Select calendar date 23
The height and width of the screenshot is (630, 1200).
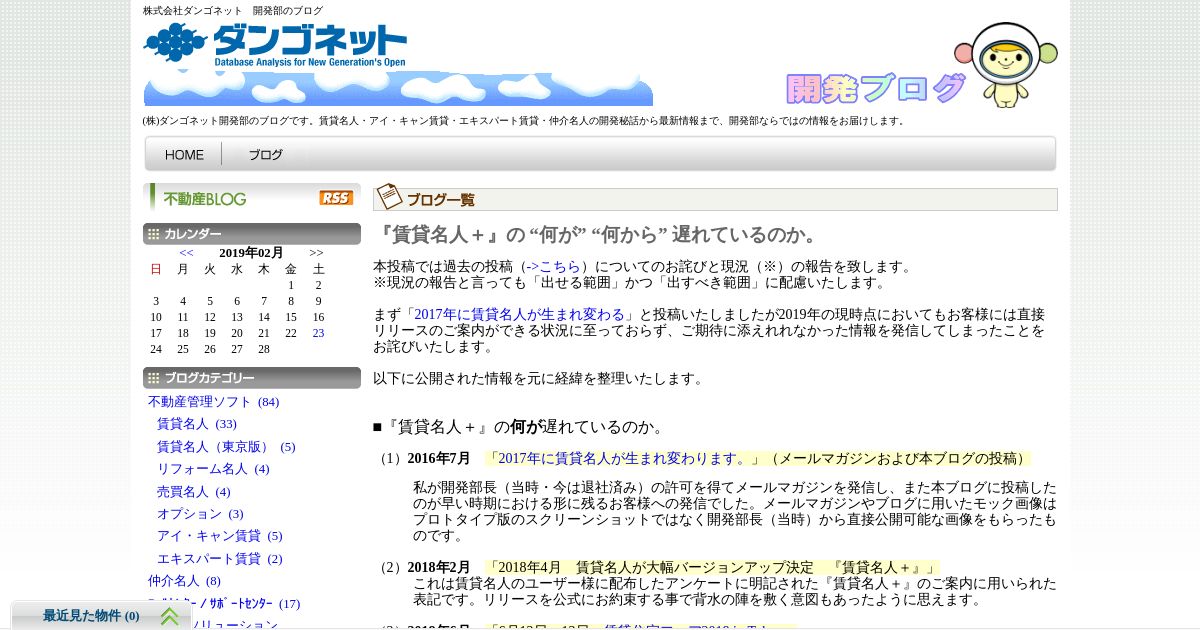318,333
